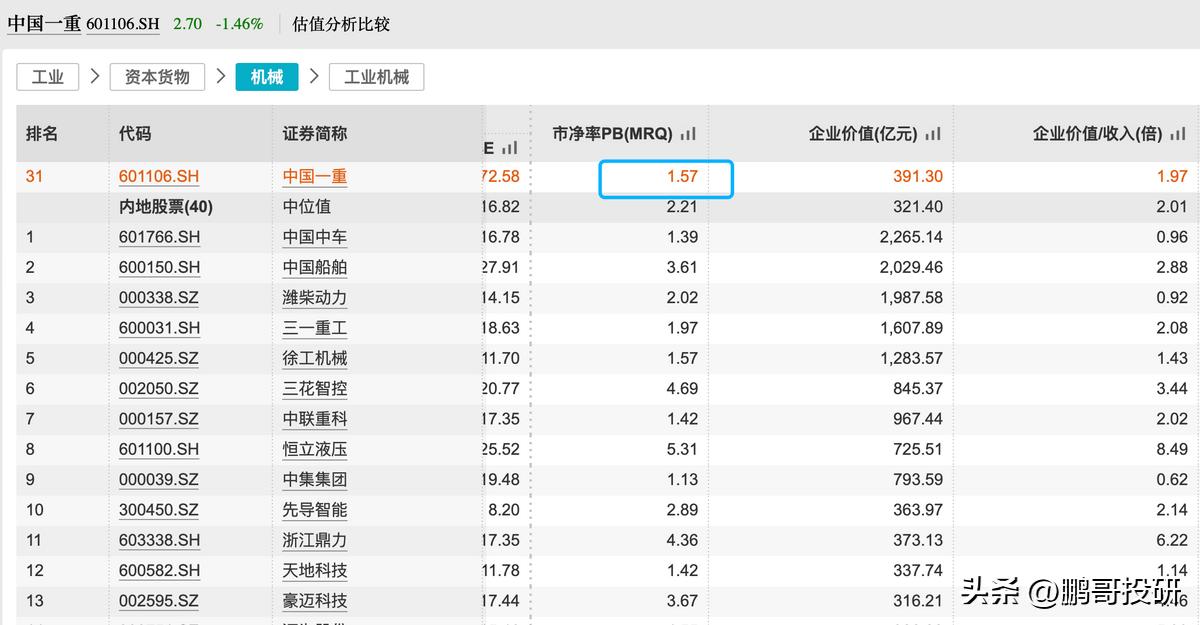Open the 601106.SH stock code link
Screen dimensions: 1200x625
point(158,176)
